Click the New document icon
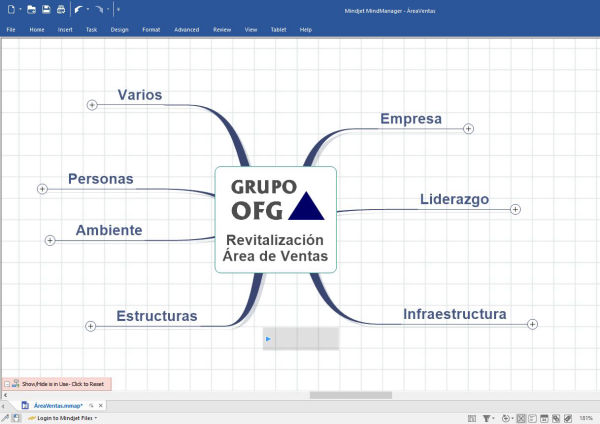The width and height of the screenshot is (600, 424). pyautogui.click(x=11, y=10)
